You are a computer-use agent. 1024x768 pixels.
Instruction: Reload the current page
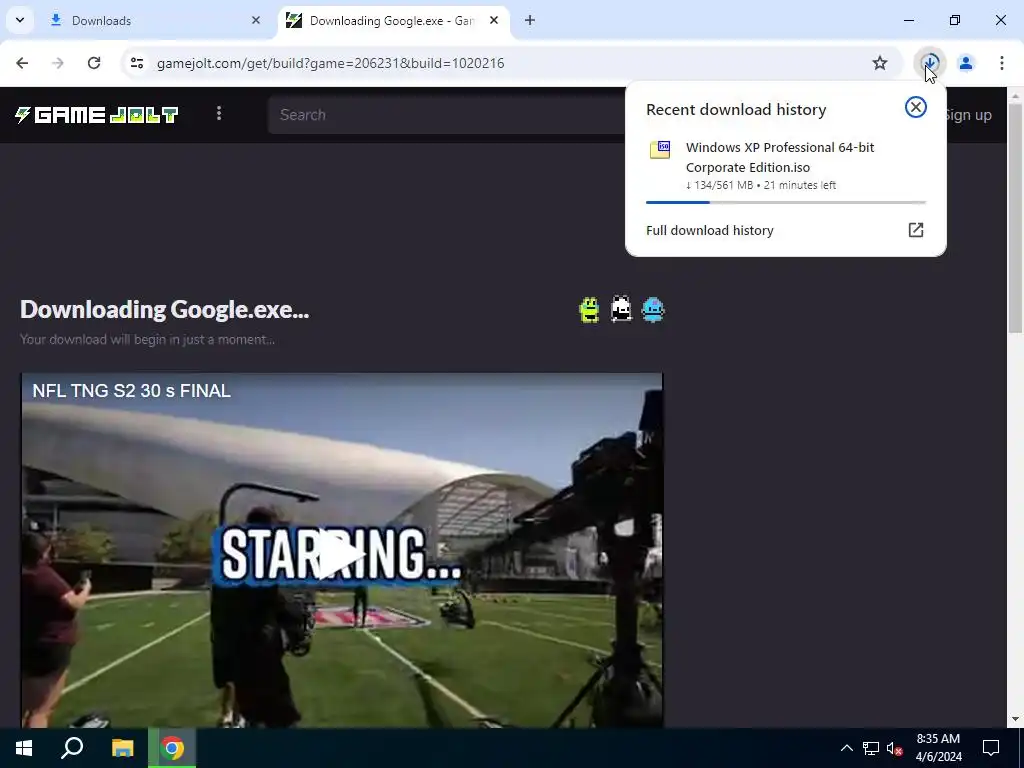click(94, 63)
